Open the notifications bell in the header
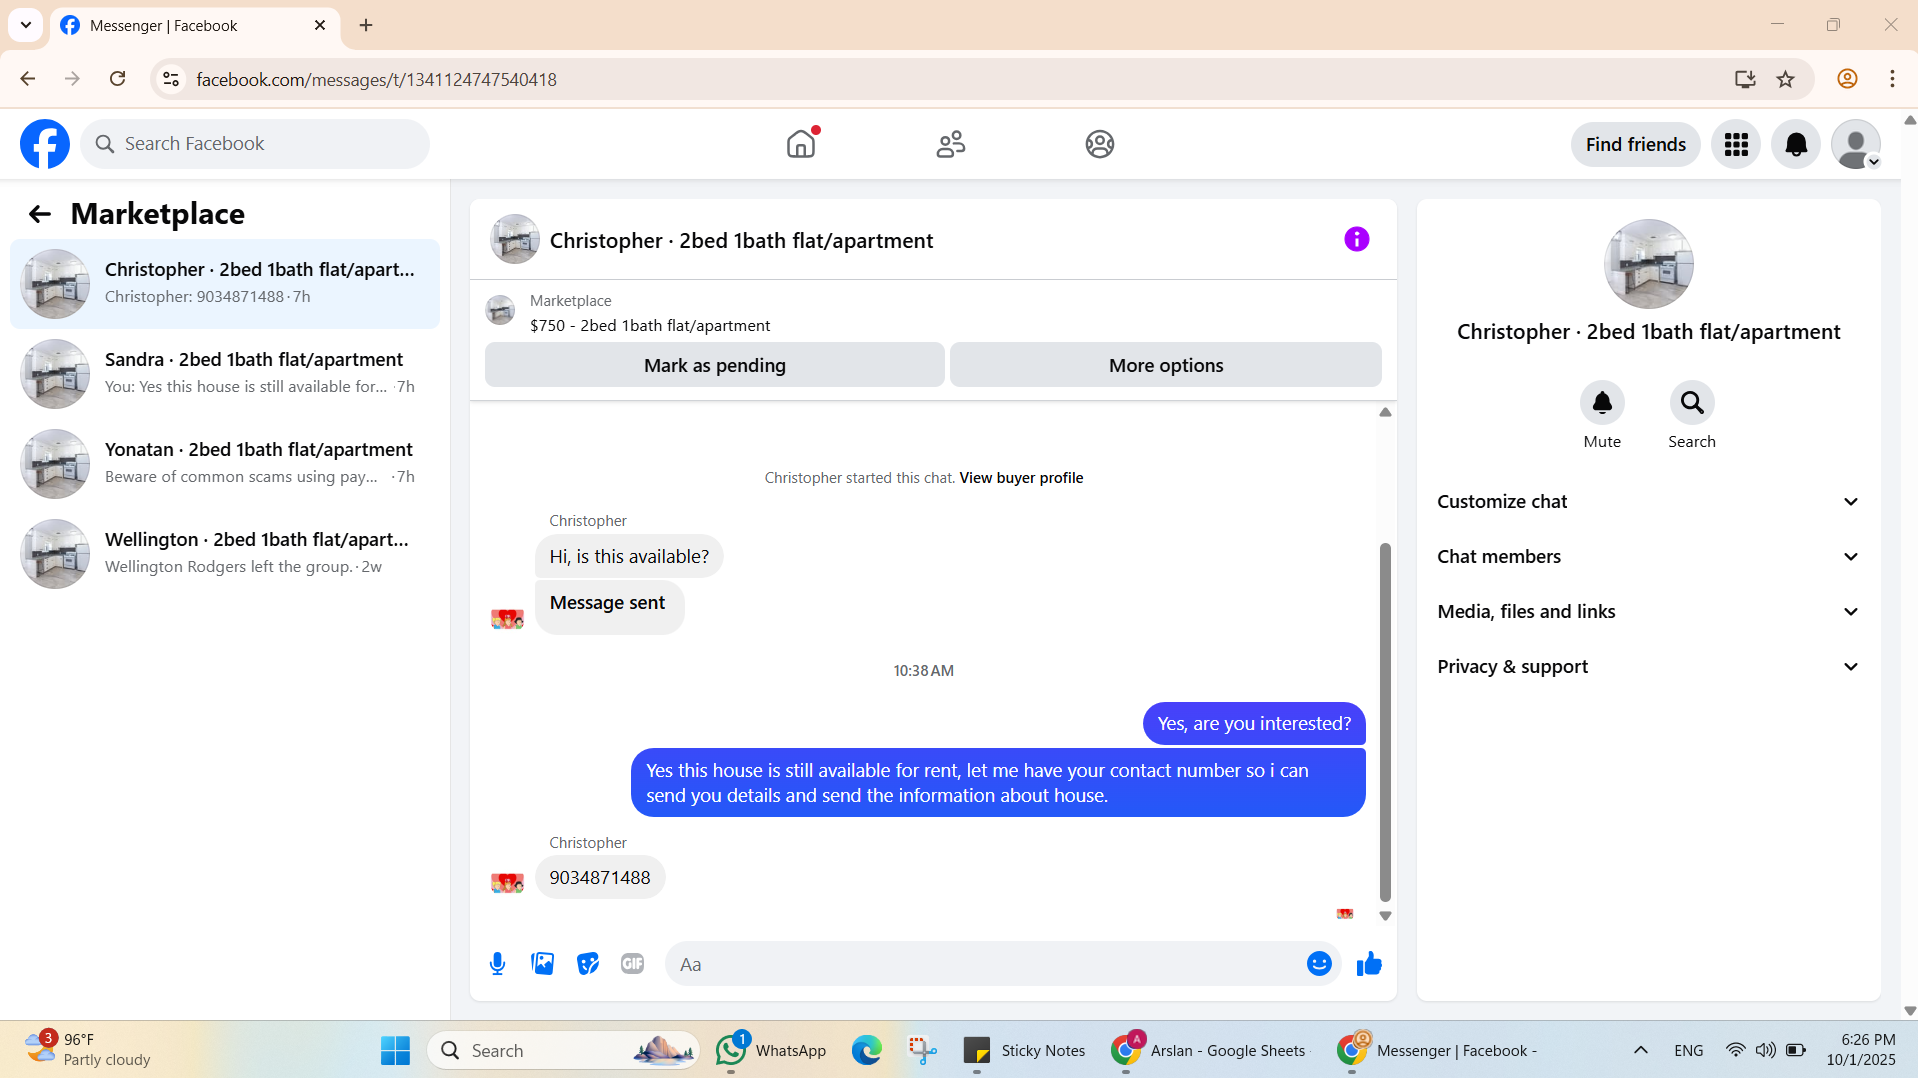1918x1078 pixels. 1796,145
